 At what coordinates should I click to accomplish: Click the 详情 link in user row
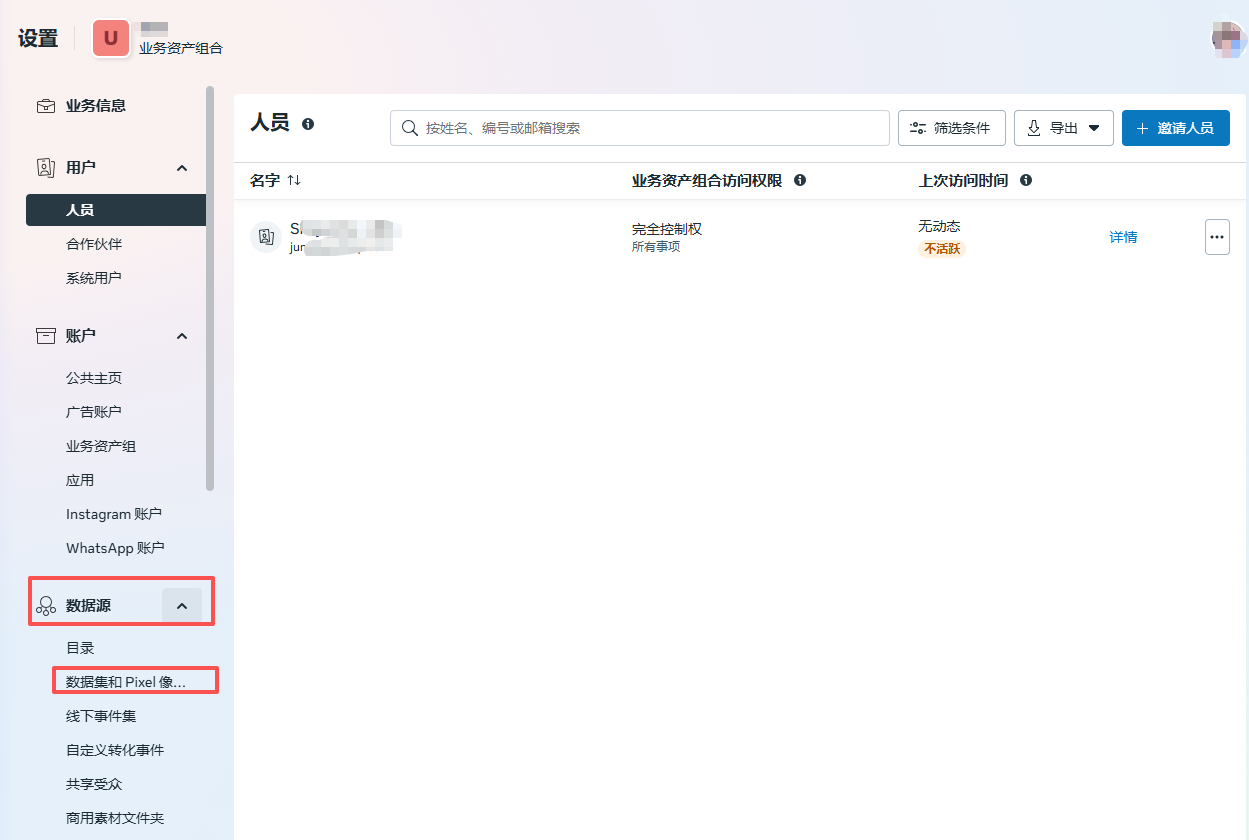click(1123, 237)
